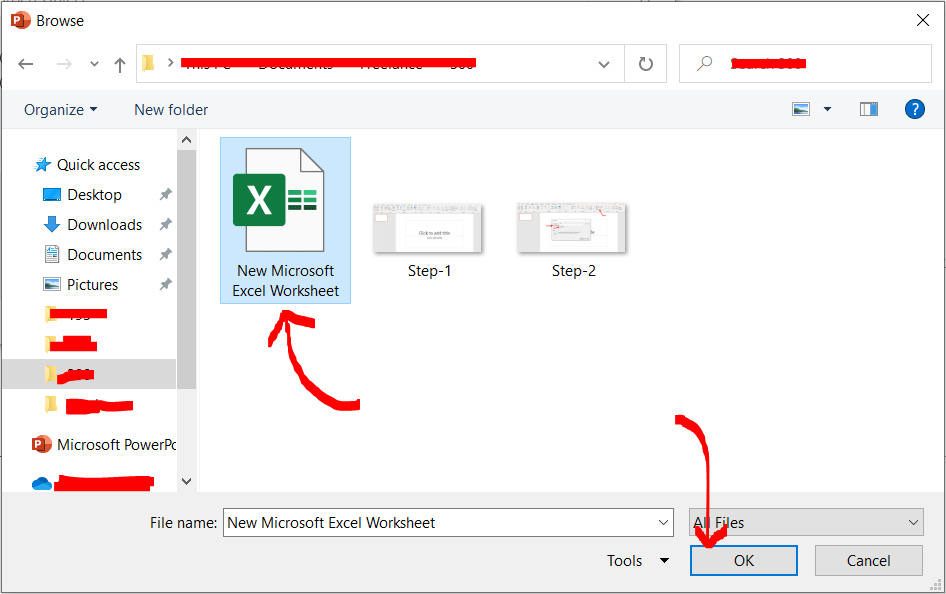Screen dimensions: 946x594
Task: Select the Step-1 thumbnail
Action: tap(428, 228)
